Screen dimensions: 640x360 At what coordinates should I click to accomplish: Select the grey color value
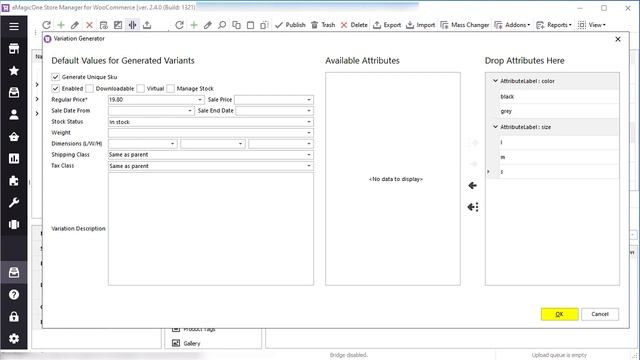pos(559,111)
